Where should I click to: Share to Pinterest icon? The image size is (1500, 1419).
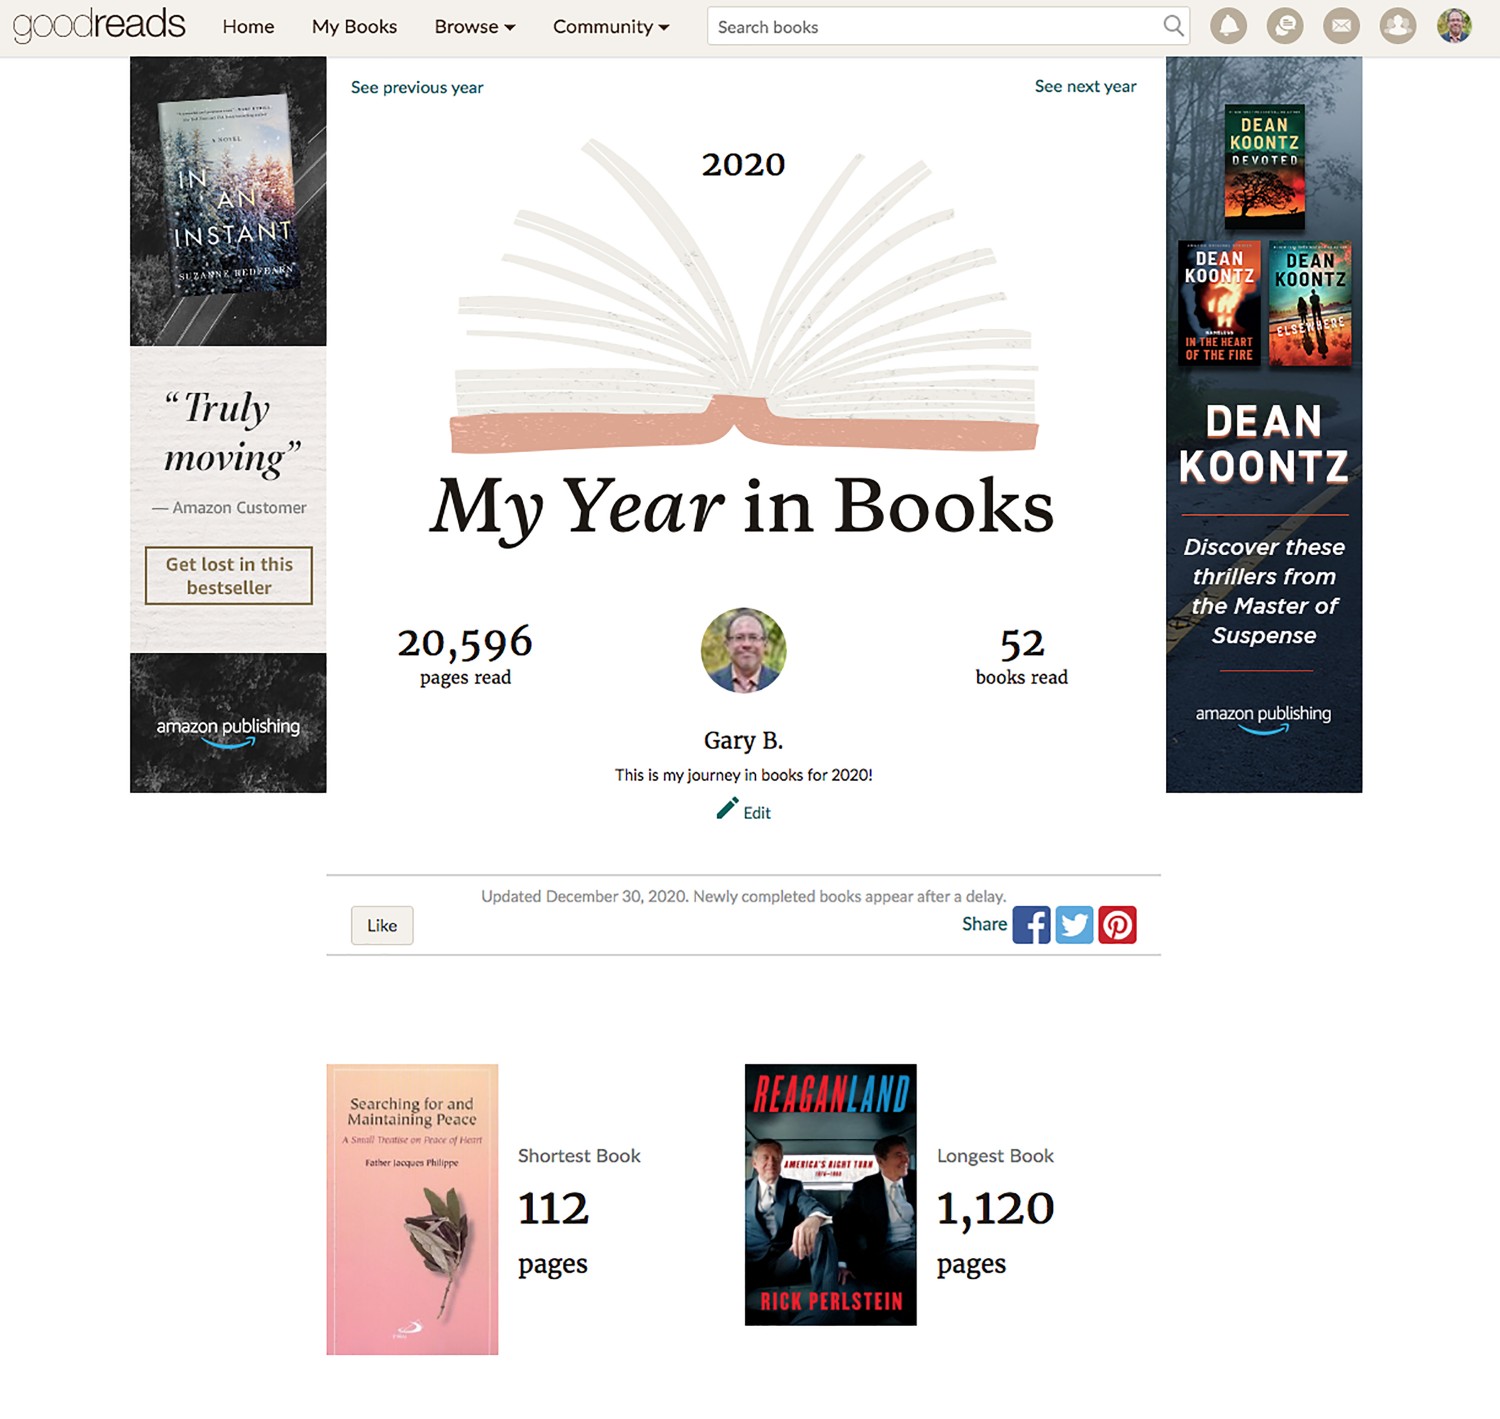[x=1117, y=925]
